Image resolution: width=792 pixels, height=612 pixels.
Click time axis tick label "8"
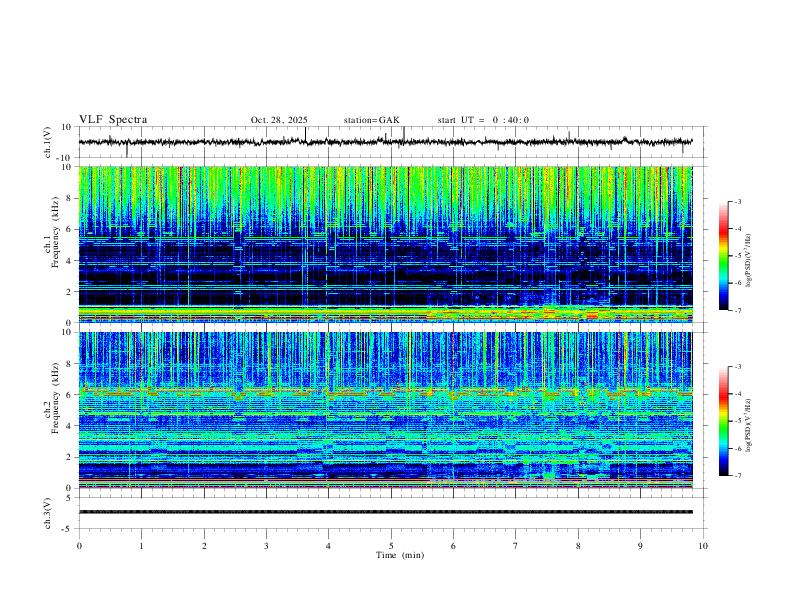578,546
